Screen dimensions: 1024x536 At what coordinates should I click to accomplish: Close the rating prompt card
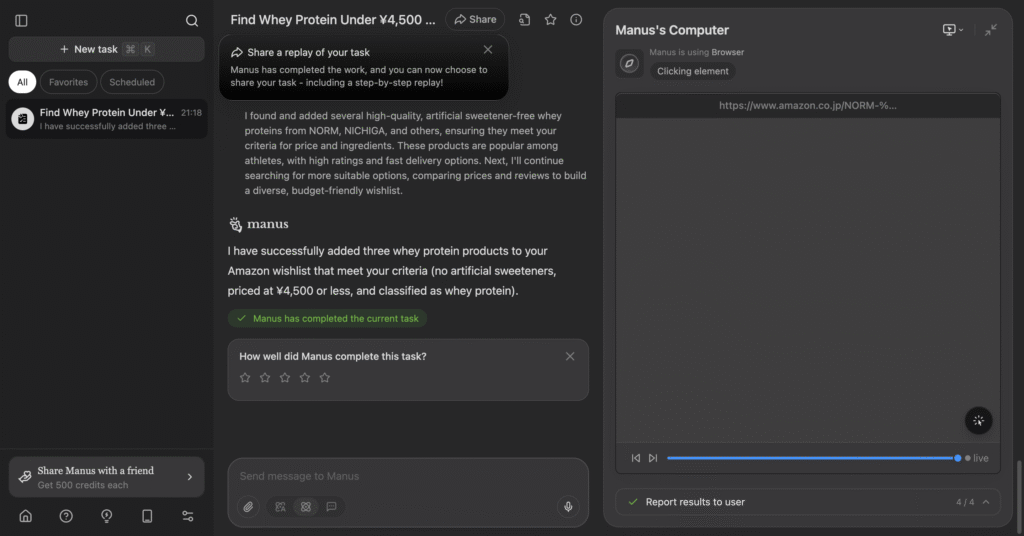pos(570,356)
